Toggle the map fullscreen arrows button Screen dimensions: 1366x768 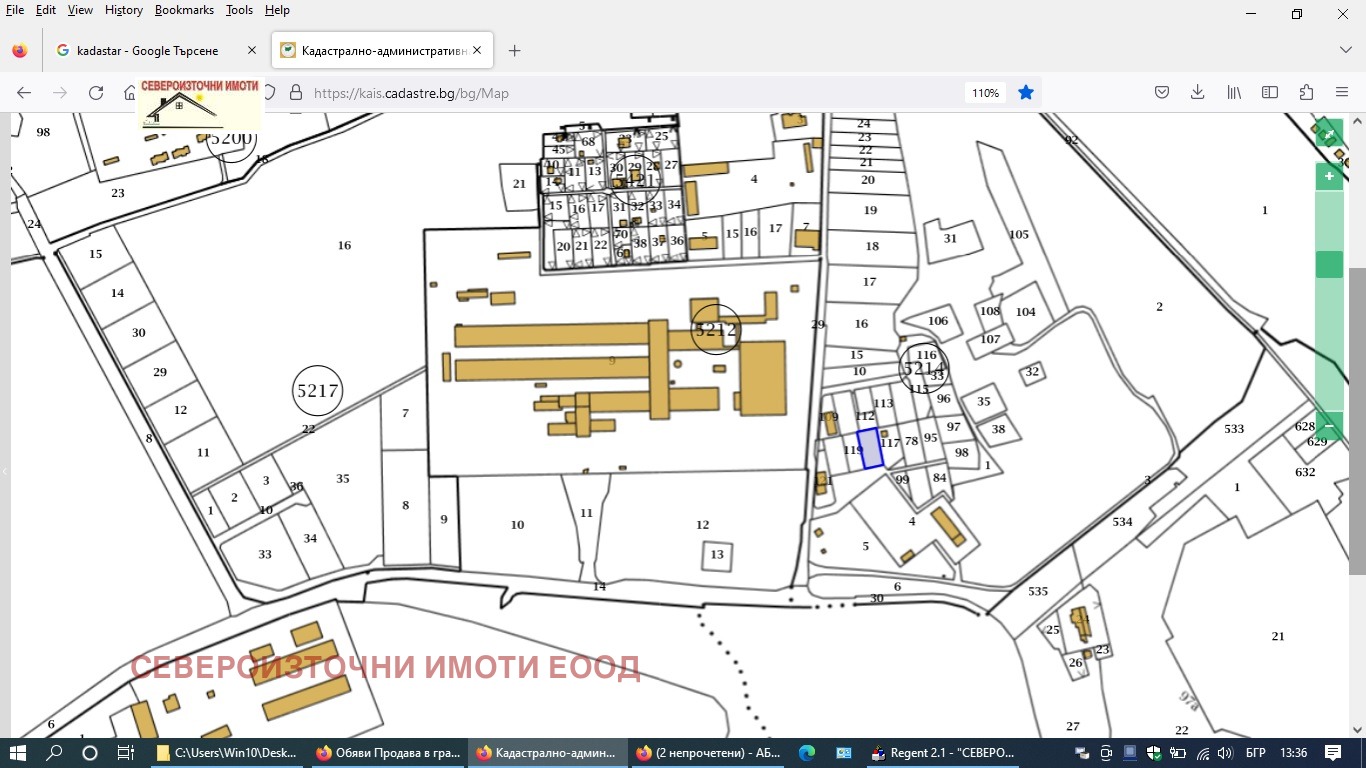point(1328,133)
